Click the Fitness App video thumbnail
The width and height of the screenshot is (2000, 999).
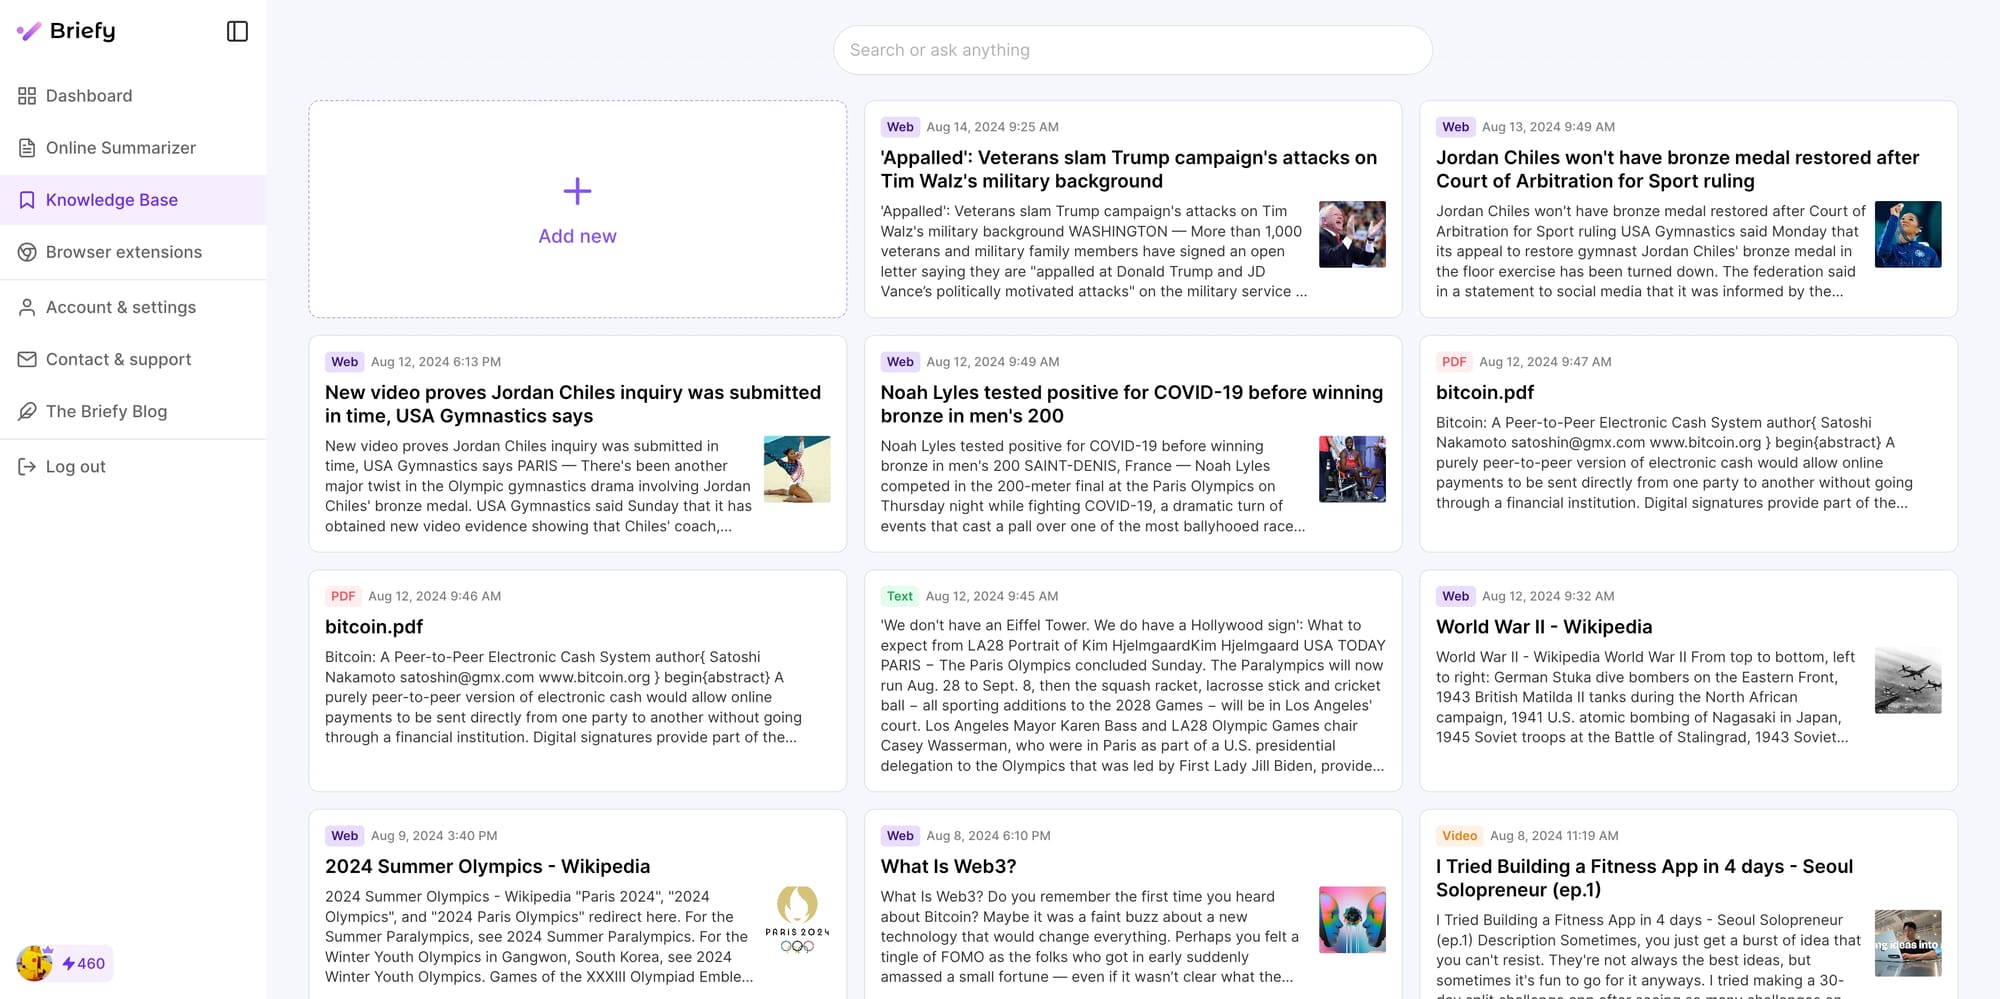(1908, 943)
